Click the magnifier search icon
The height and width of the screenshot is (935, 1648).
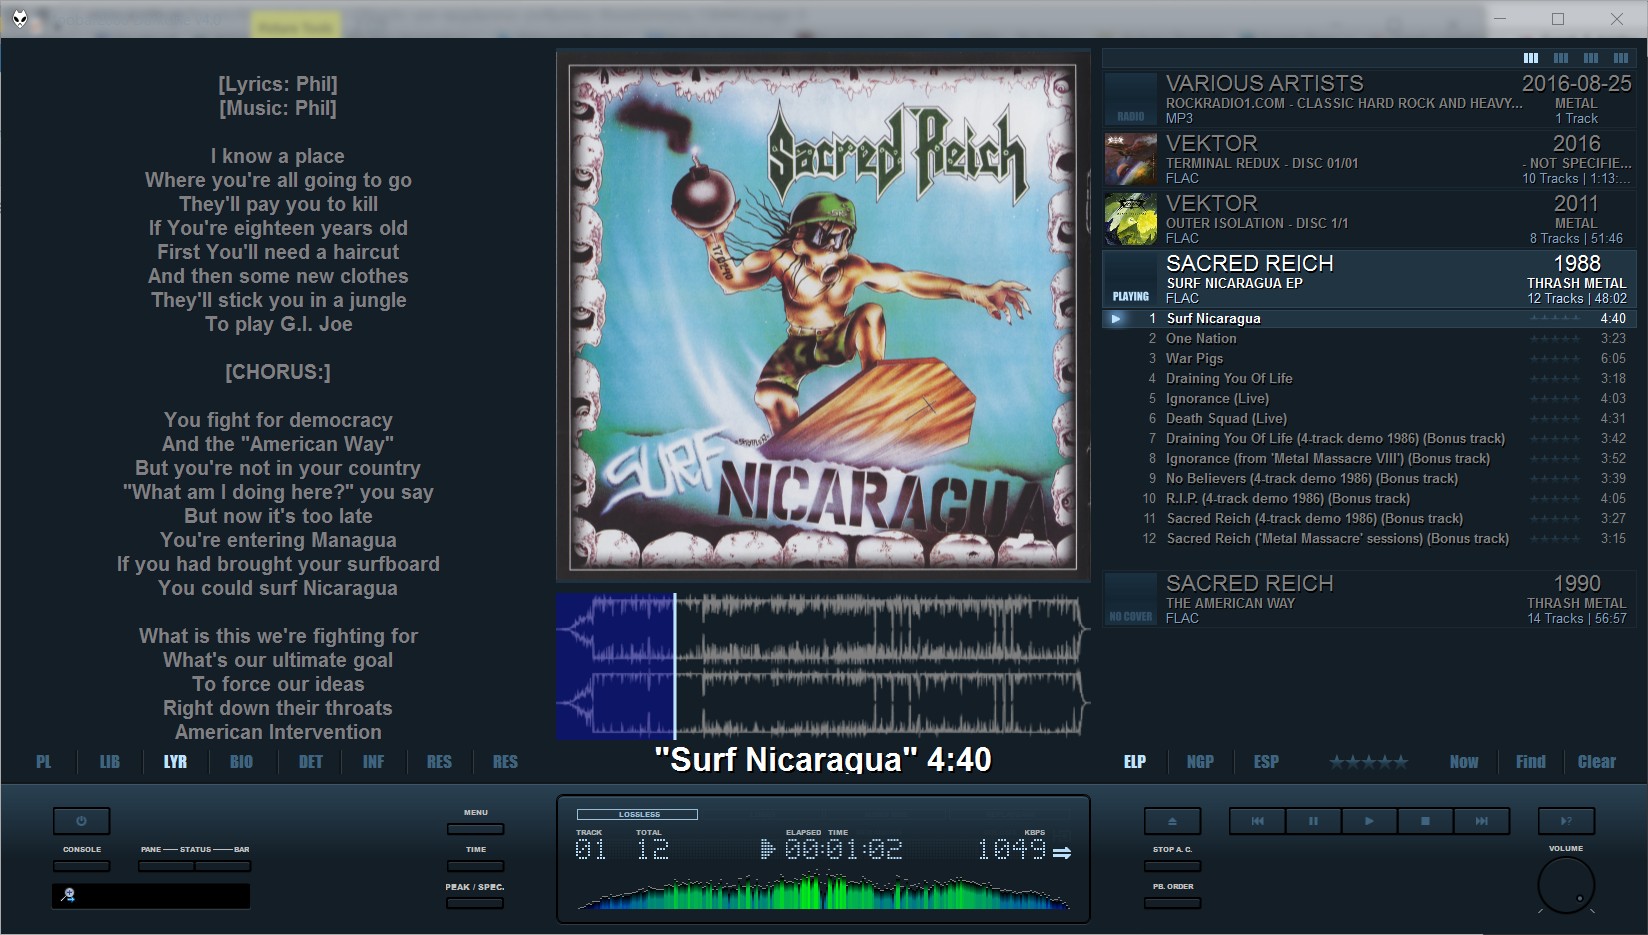pos(68,895)
